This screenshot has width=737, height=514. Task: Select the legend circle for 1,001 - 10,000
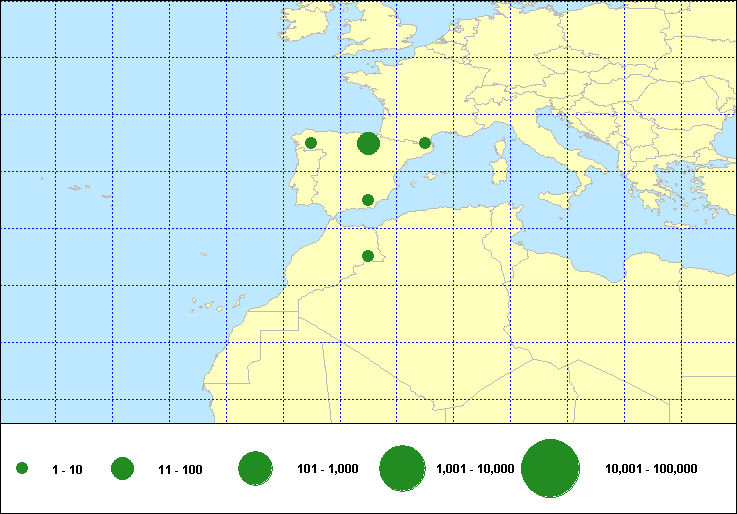click(404, 468)
